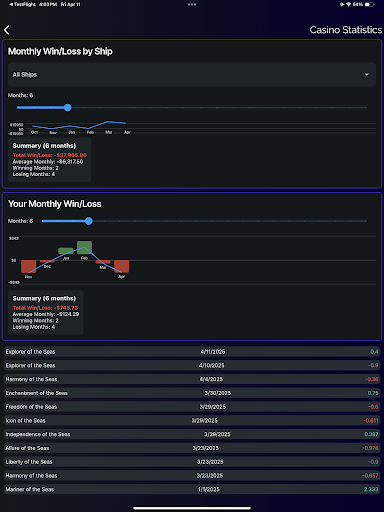Click the Months slider handle in Your Monthly Win/Loss
384x512 pixels.
point(89,221)
